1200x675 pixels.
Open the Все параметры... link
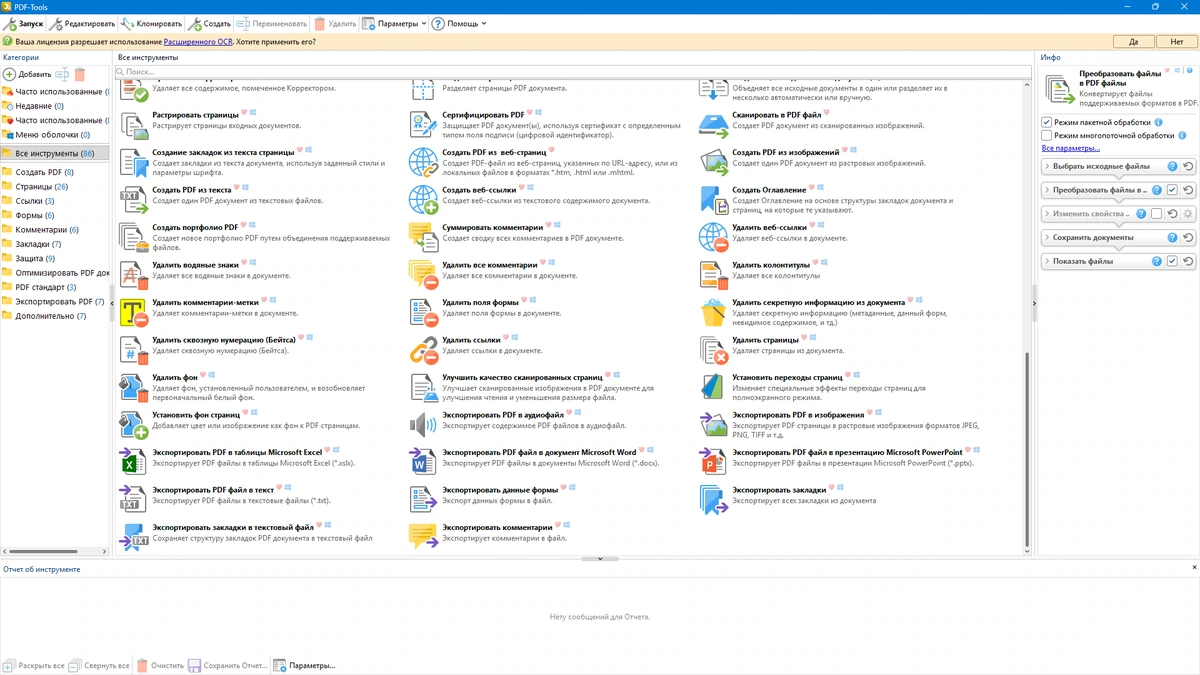1071,148
